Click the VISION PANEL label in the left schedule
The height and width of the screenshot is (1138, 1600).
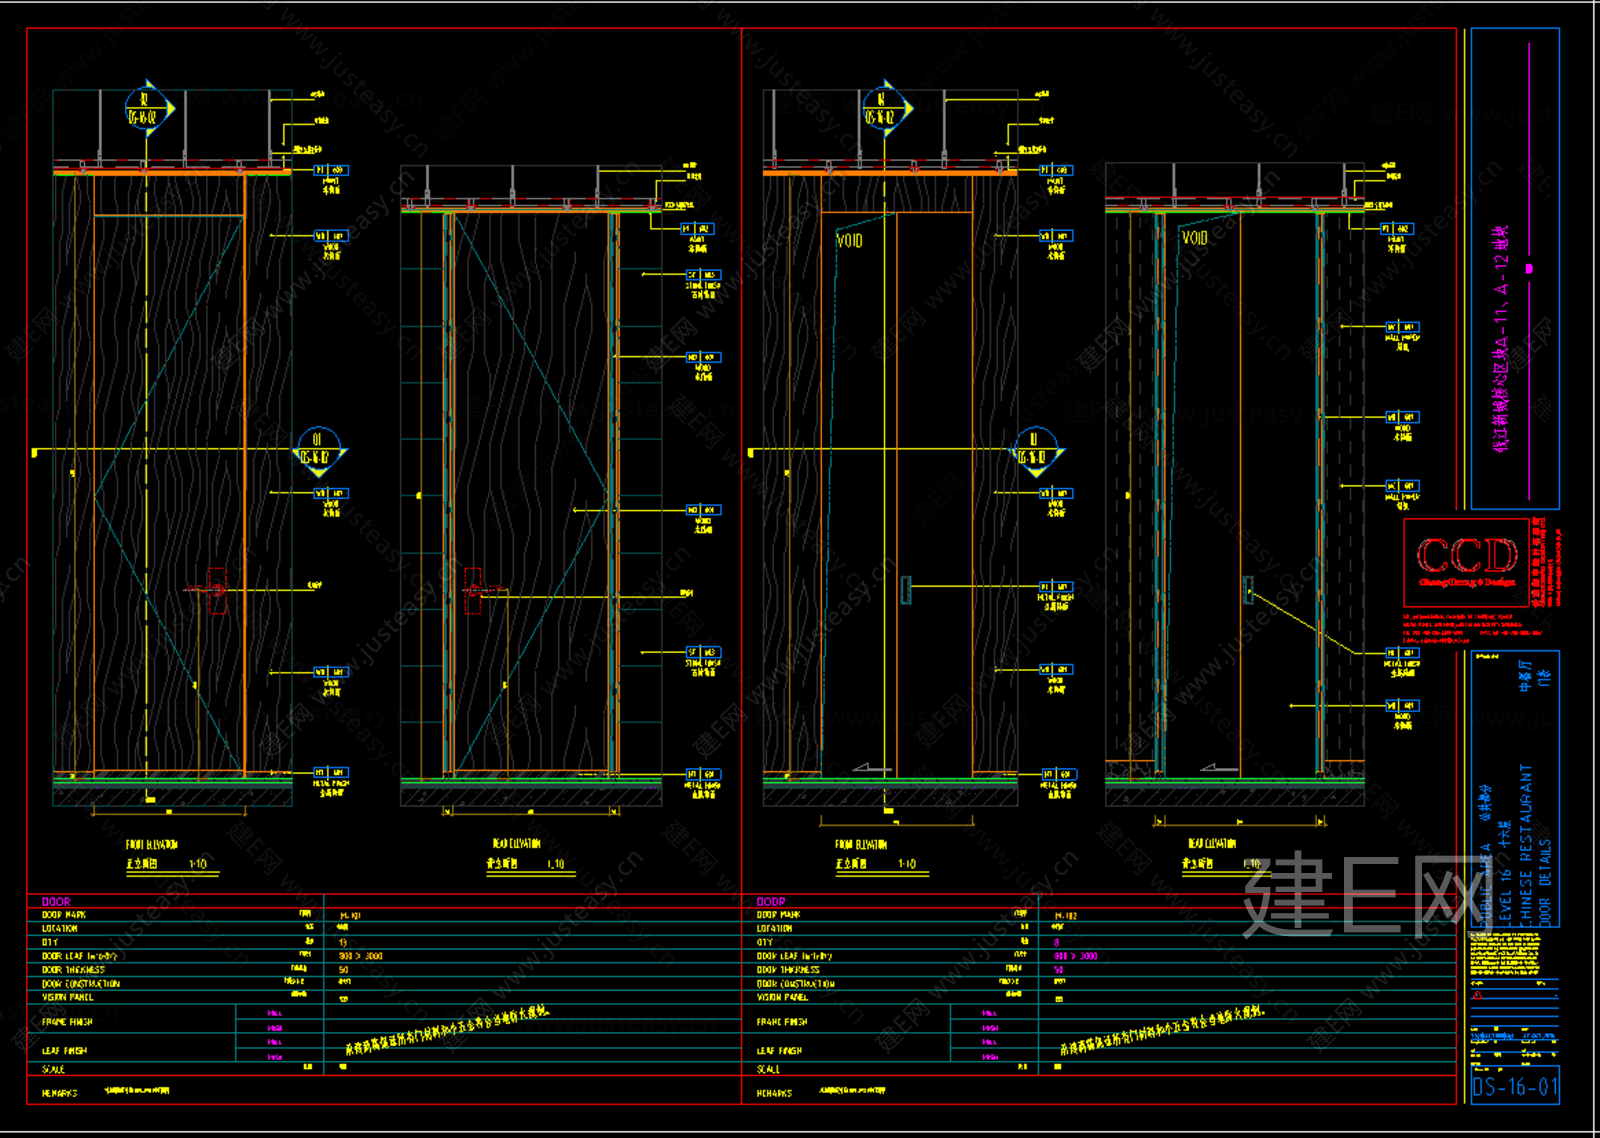point(68,998)
